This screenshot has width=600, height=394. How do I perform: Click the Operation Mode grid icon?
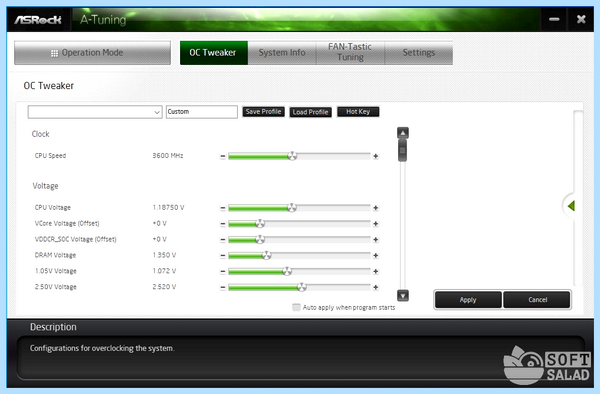click(55, 53)
